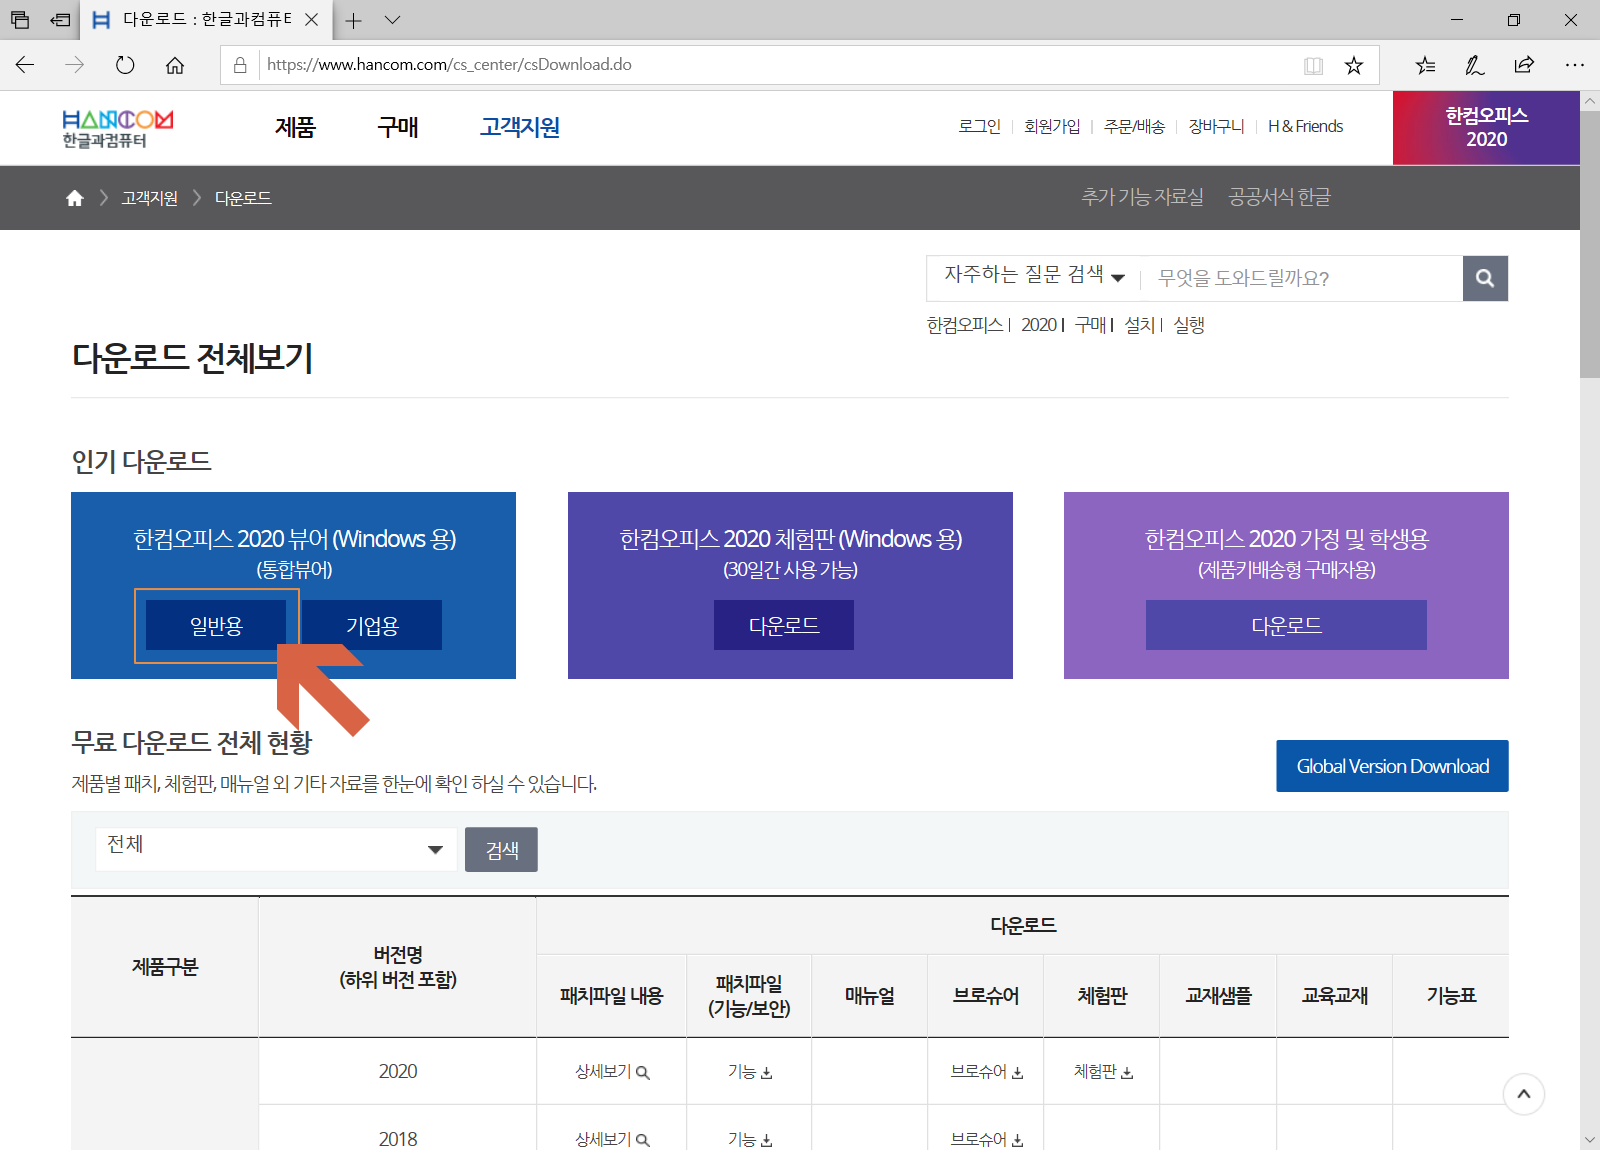
Task: Download 2020 기능 patch file
Action: pos(749,1072)
